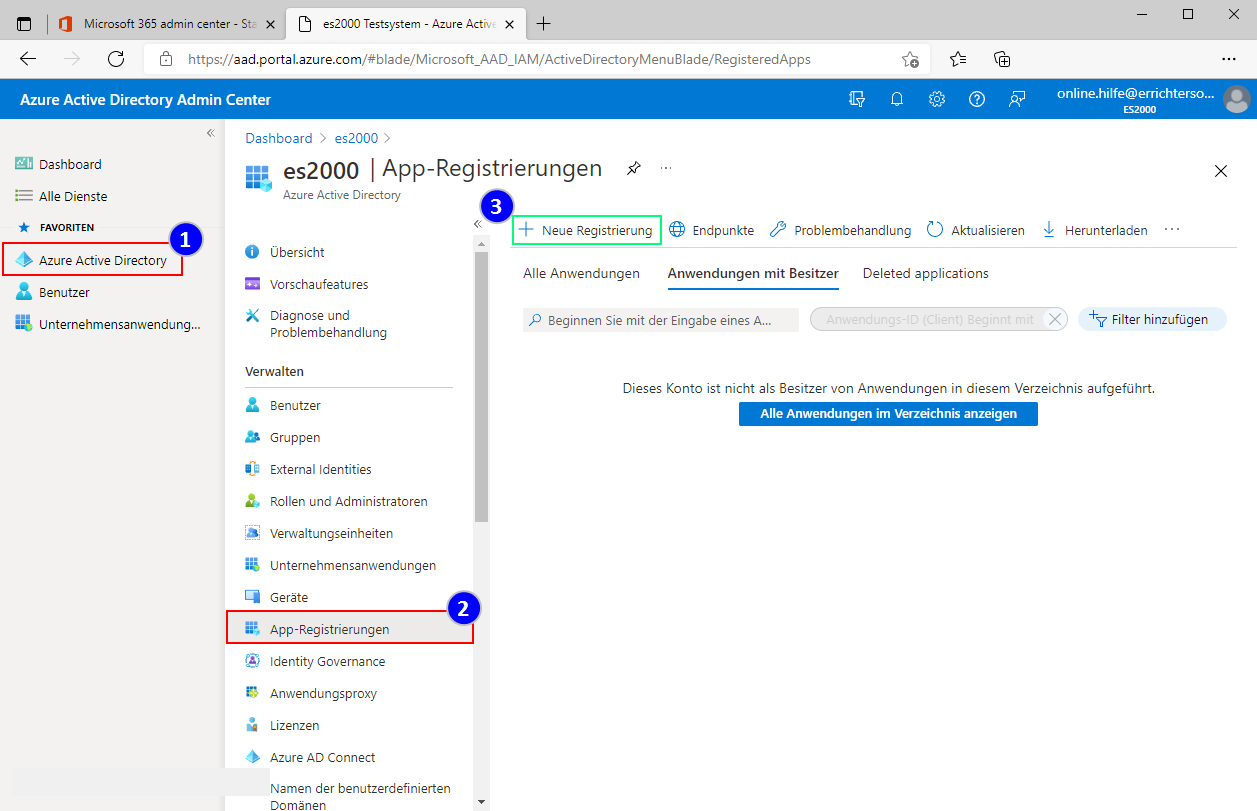Click Neue Registrierung
1257x811 pixels.
point(587,230)
